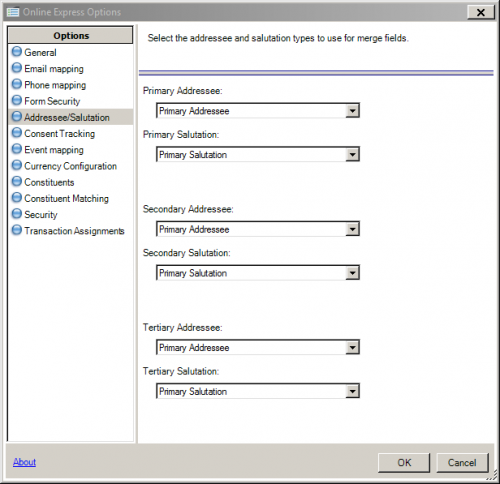Viewport: 500px width, 484px height.
Task: Open the Primary Addressee dropdown arrow
Action: (352, 111)
